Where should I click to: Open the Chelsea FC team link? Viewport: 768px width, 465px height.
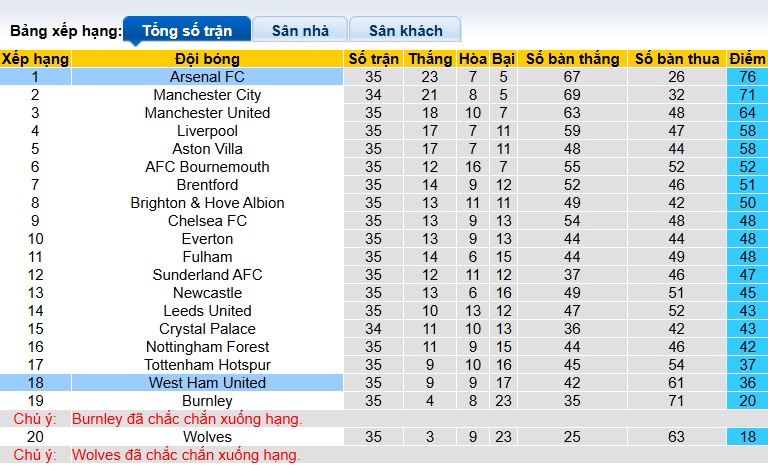pos(207,220)
